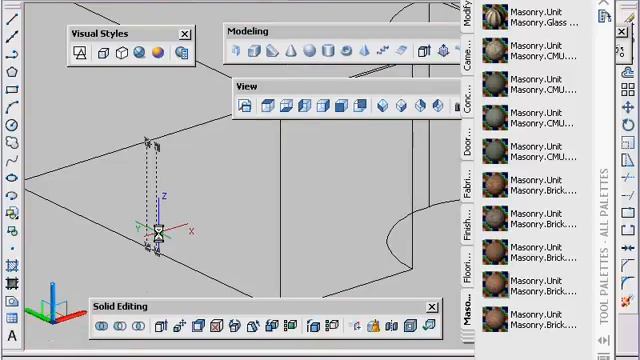This screenshot has width=640, height=360.
Task: Select Move tool in Modify toolbar
Action: pyautogui.click(x=628, y=107)
